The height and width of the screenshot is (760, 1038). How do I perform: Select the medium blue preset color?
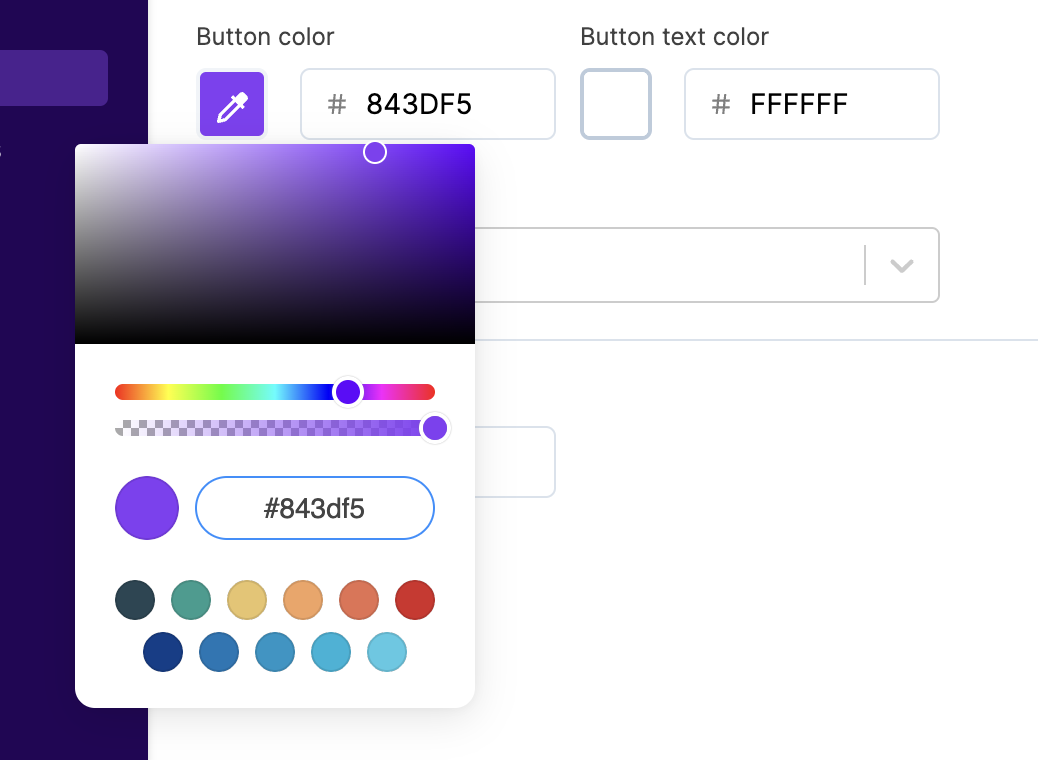(219, 652)
